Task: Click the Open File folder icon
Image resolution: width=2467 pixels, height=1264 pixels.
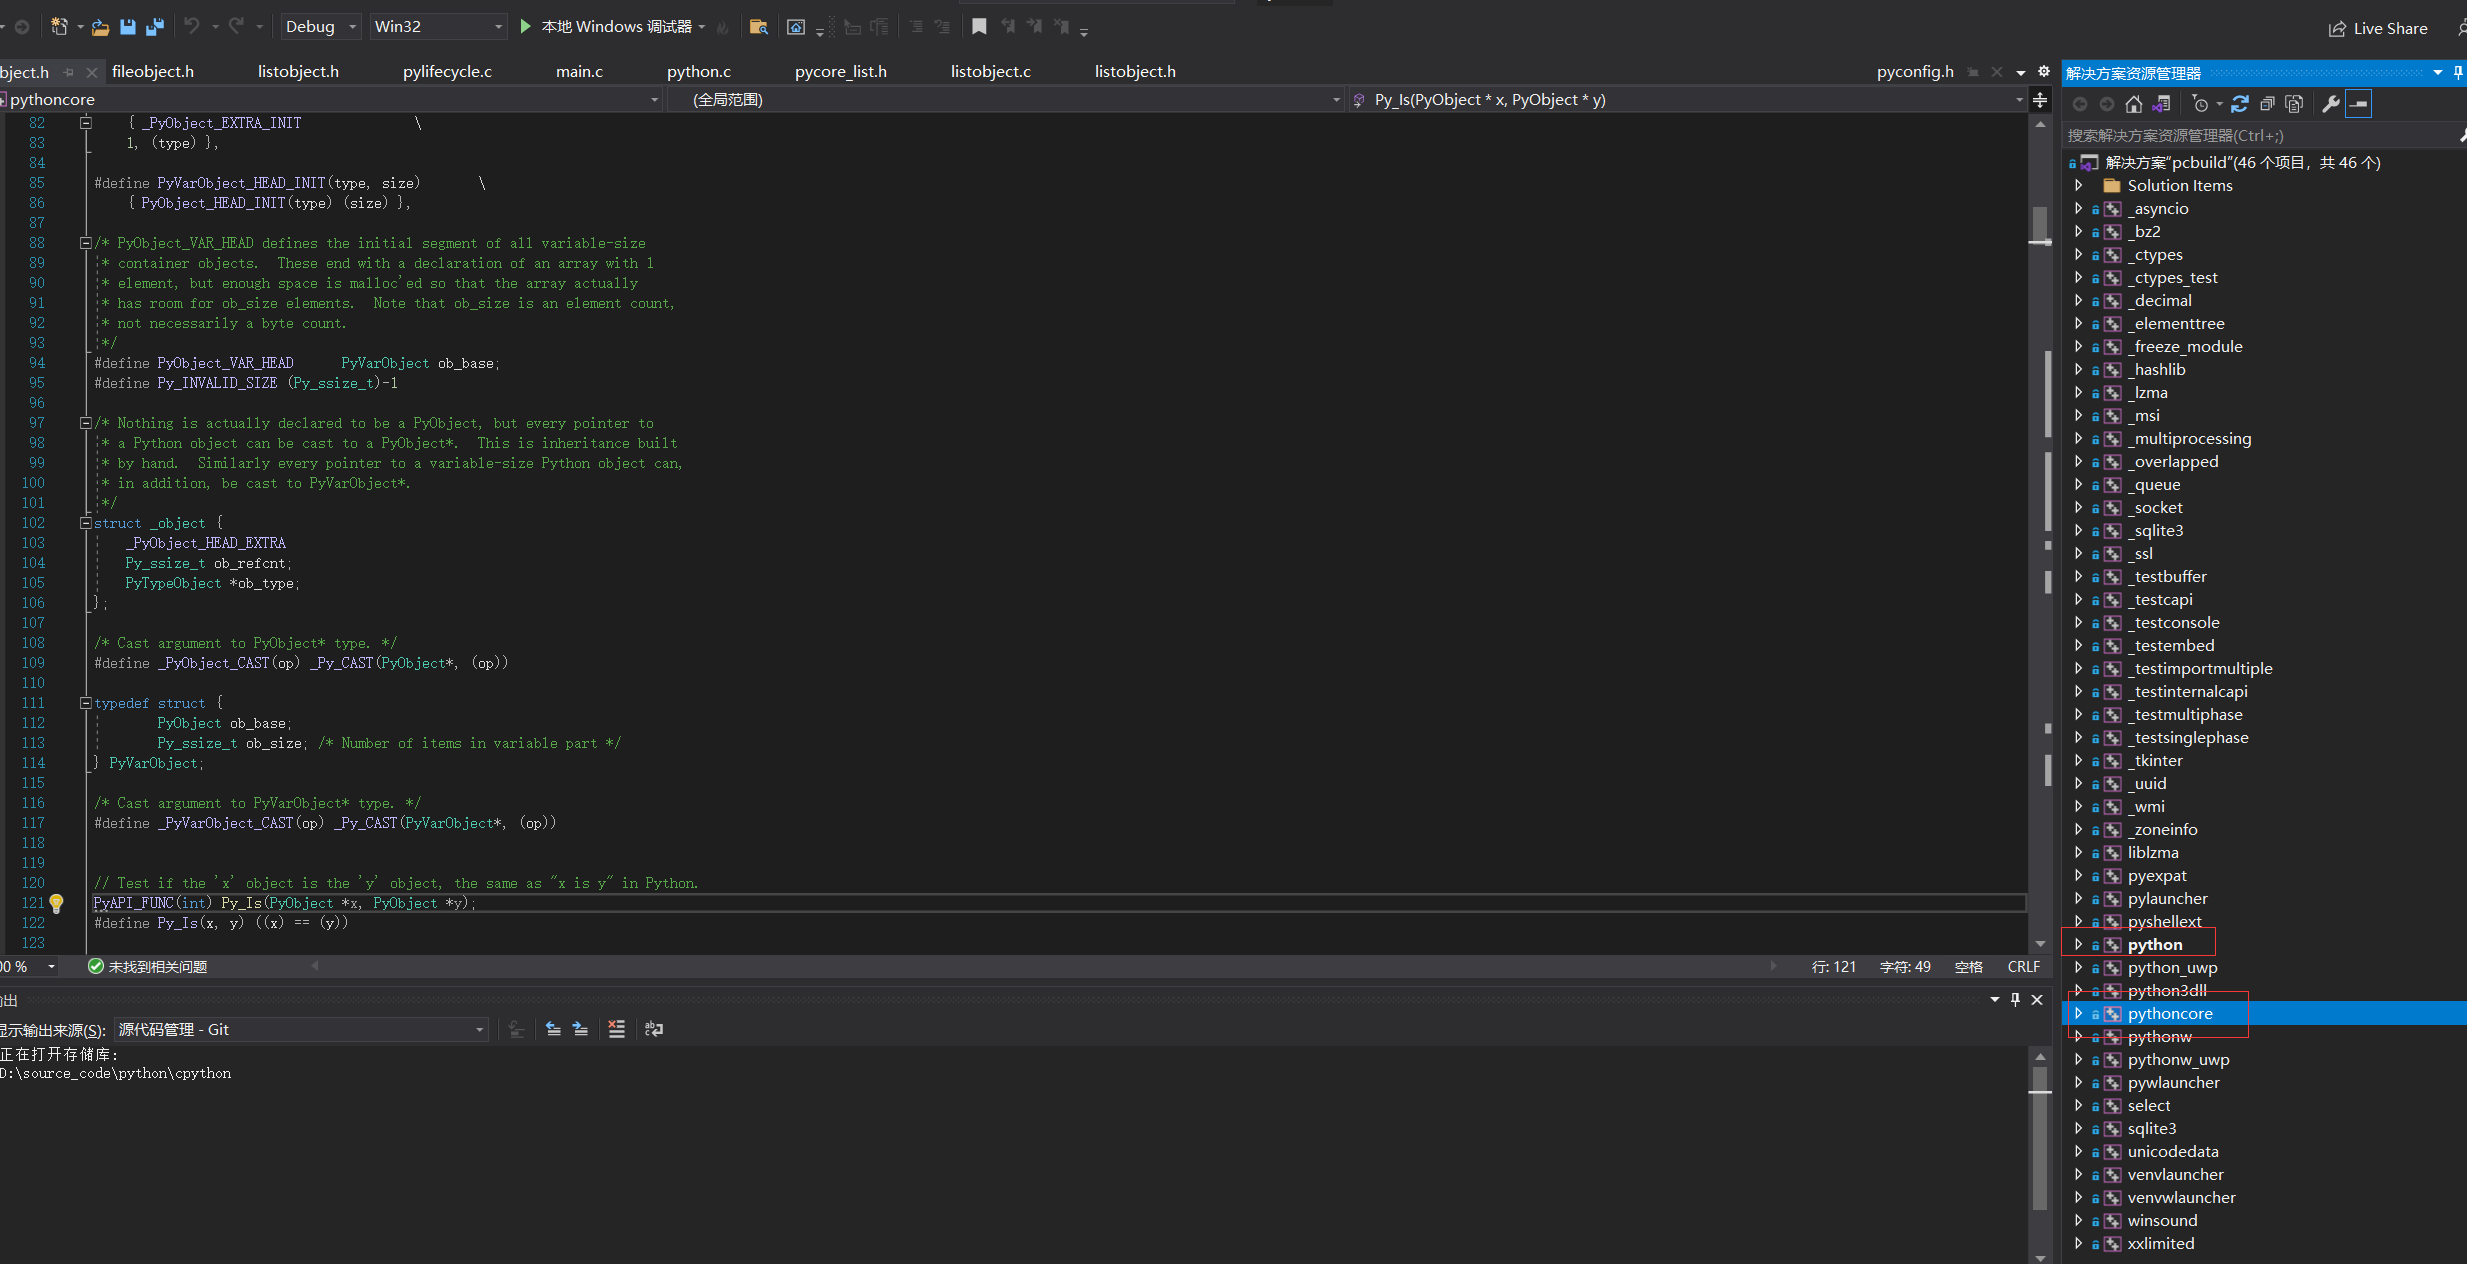Action: tap(100, 27)
